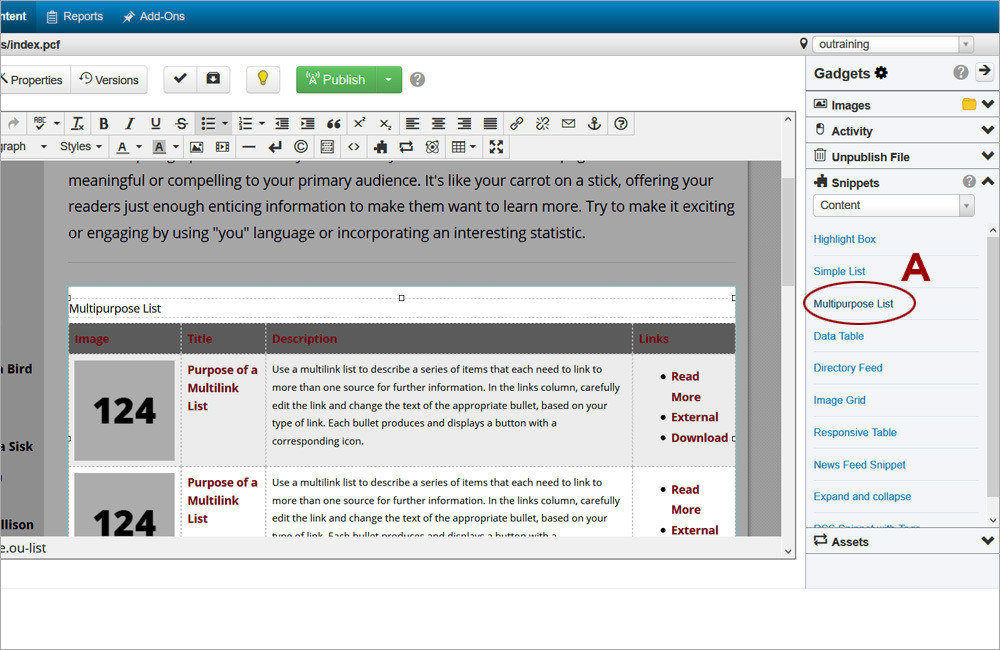Open the Gadgets settings gear
This screenshot has width=1000, height=650.
coord(881,73)
